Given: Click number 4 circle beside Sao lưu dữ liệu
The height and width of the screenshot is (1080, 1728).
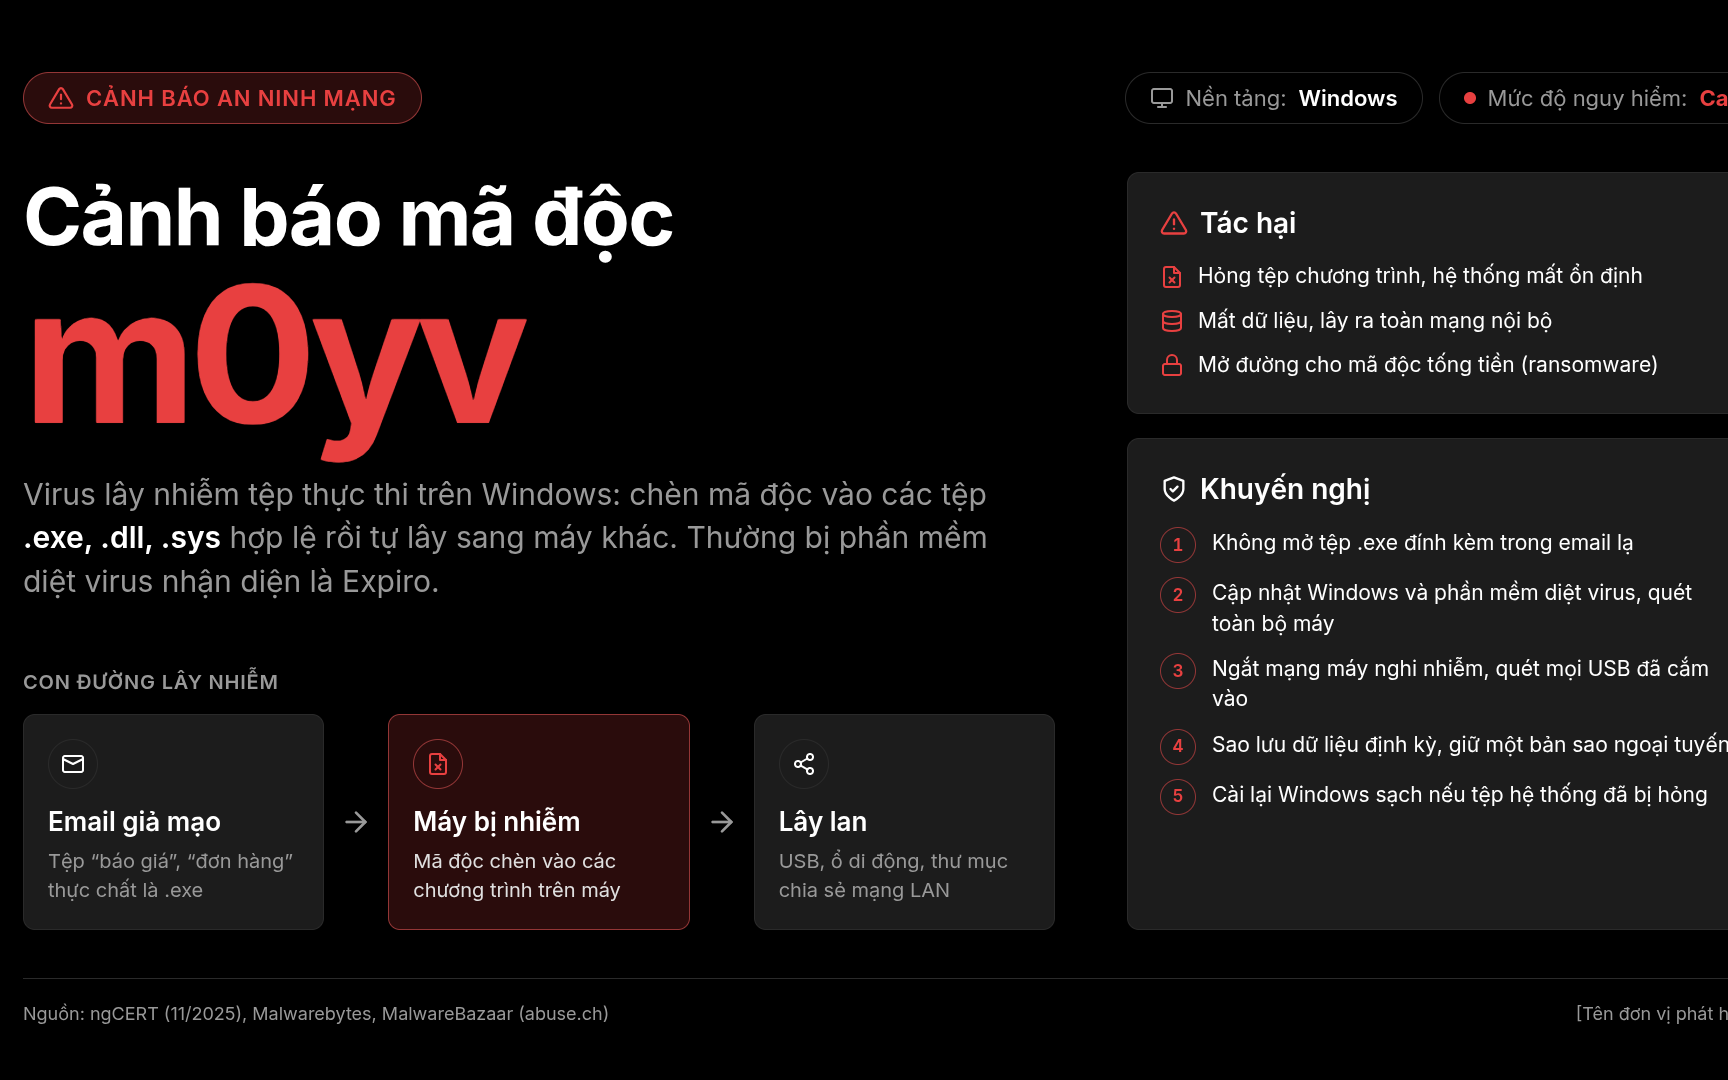Looking at the screenshot, I should 1178,746.
